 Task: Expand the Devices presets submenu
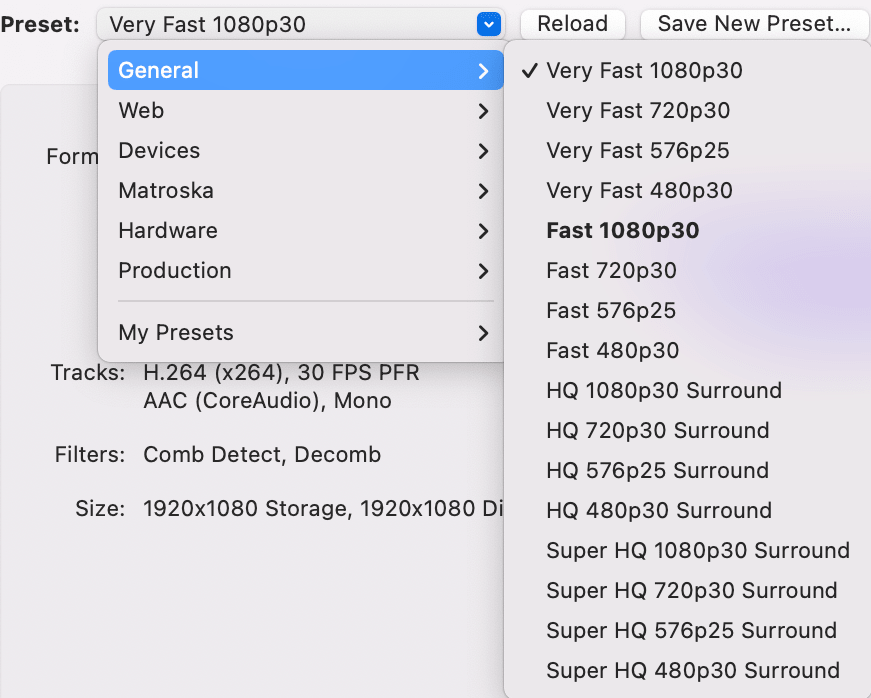[306, 150]
